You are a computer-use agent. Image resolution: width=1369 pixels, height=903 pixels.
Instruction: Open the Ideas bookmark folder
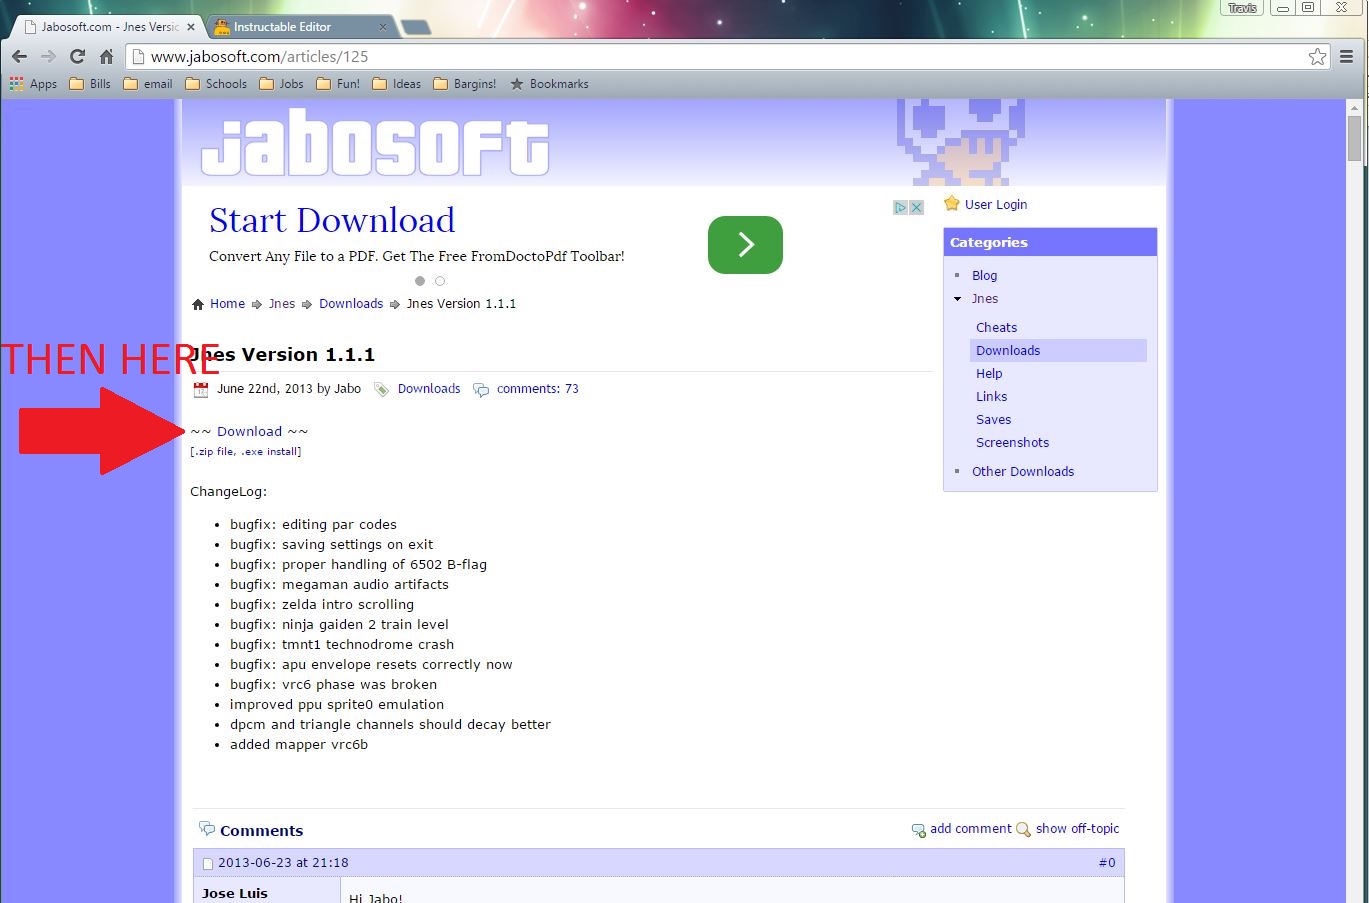point(396,84)
